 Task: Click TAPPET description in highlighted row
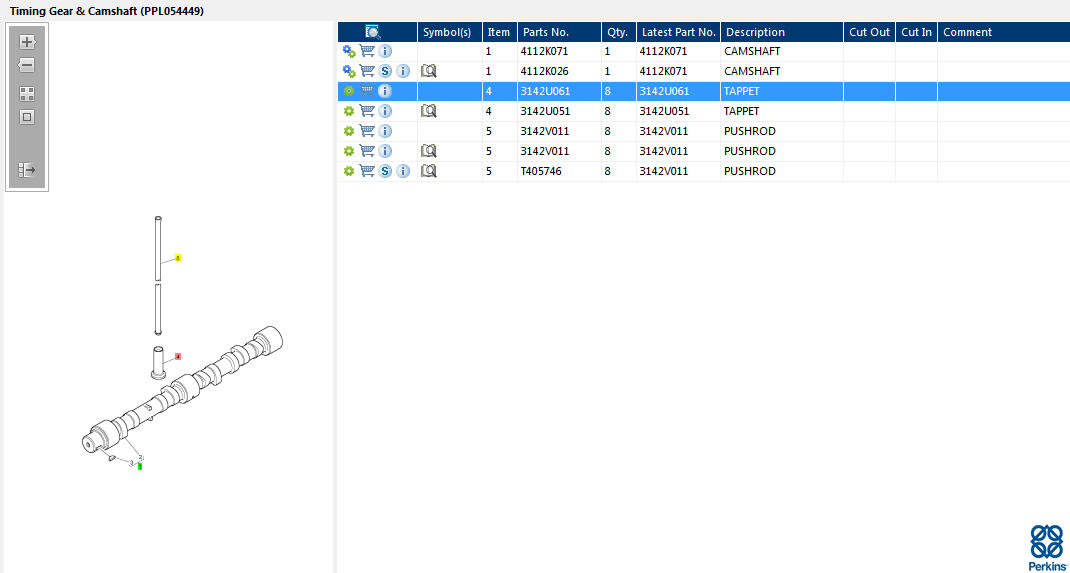pos(742,91)
